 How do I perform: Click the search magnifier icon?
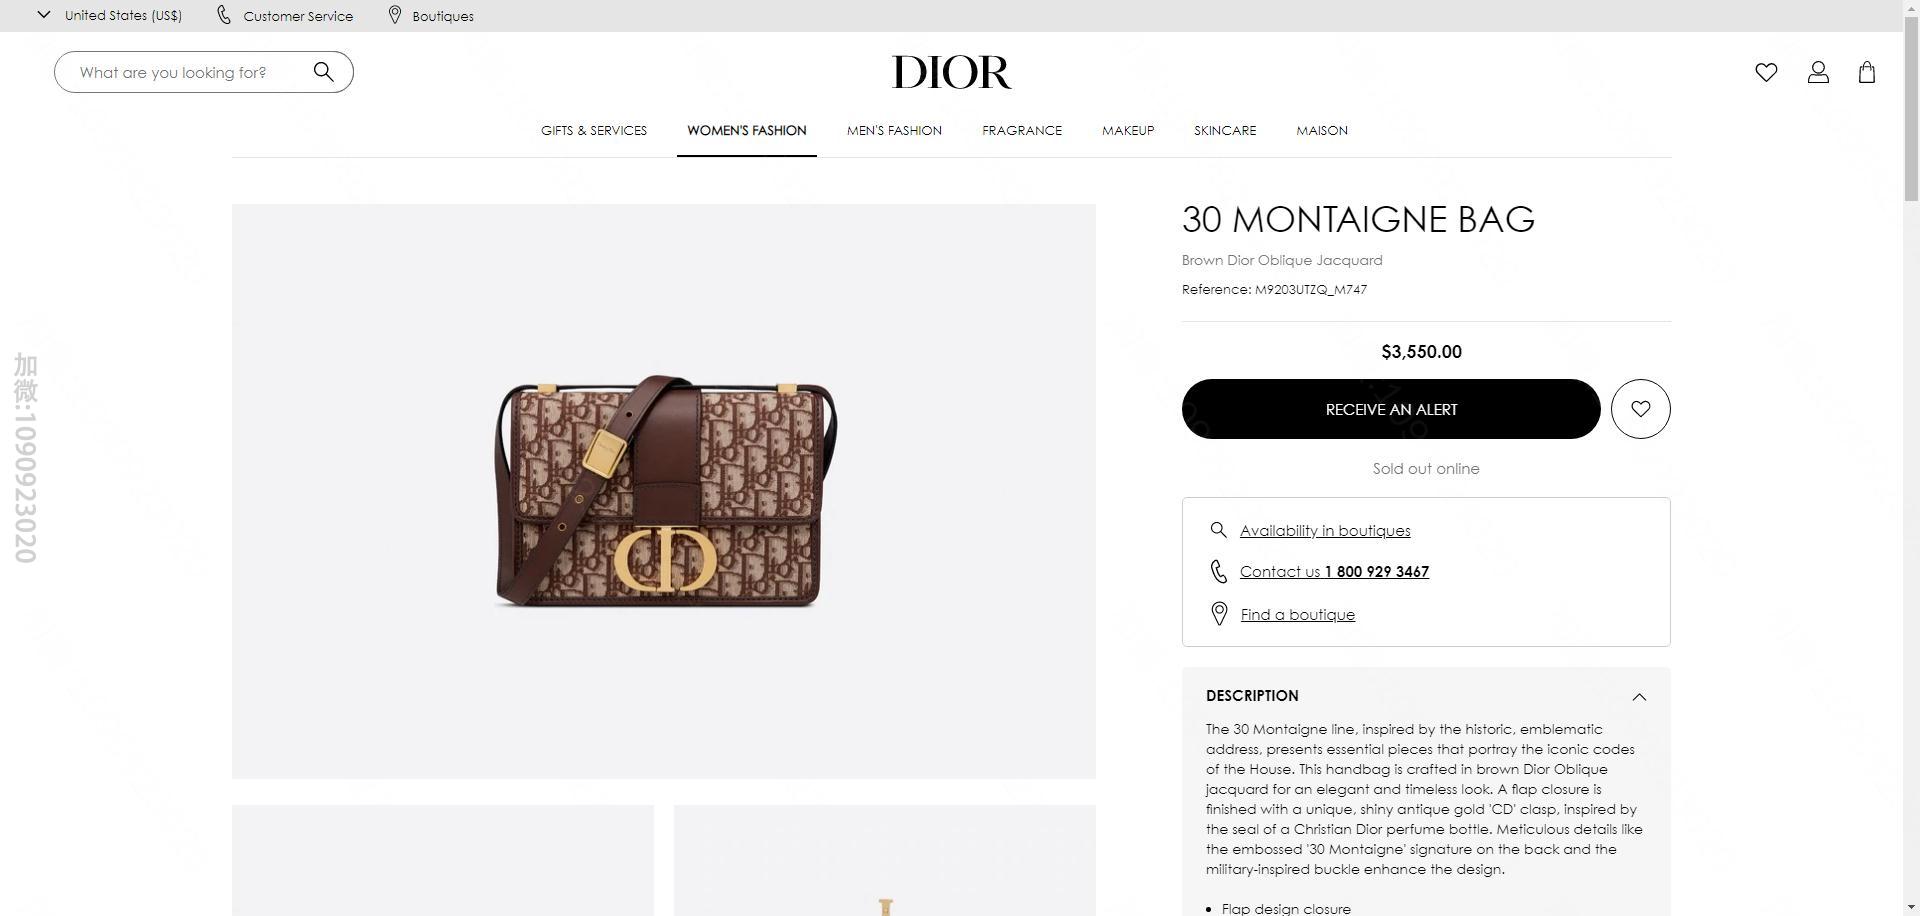tap(323, 72)
